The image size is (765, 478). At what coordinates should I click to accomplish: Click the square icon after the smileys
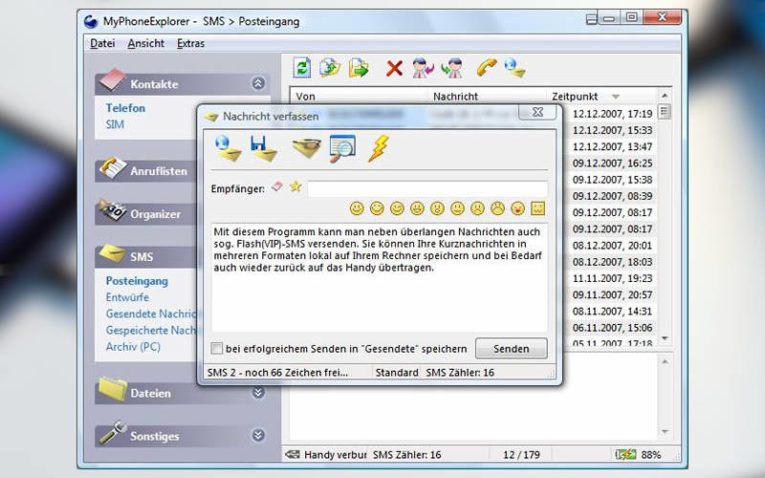[x=538, y=209]
